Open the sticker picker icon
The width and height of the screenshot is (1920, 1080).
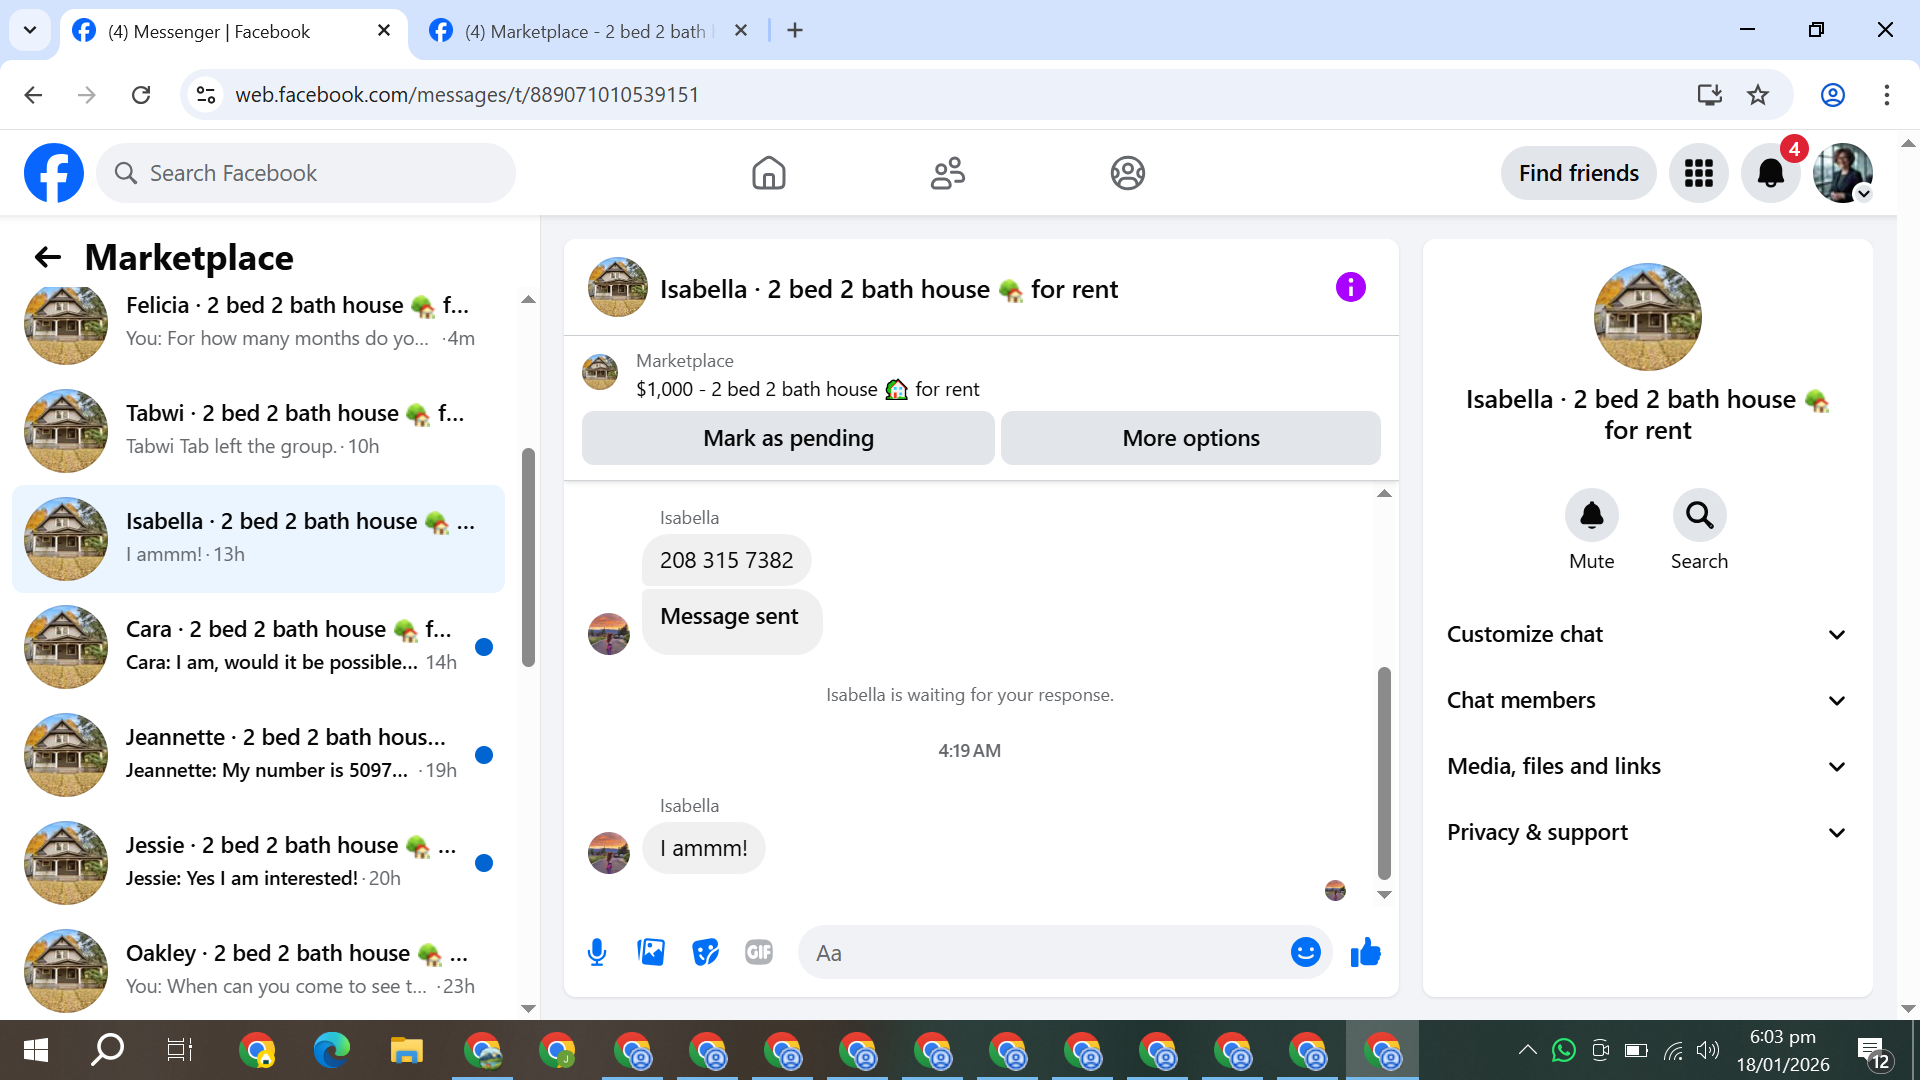click(x=705, y=952)
